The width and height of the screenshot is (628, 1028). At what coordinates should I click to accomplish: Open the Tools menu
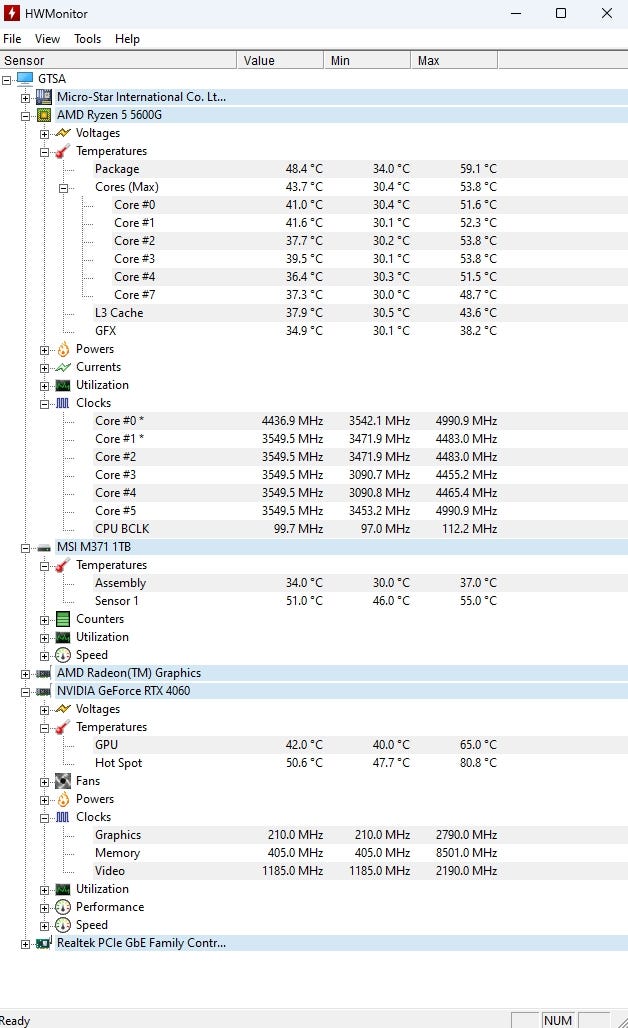(x=87, y=39)
